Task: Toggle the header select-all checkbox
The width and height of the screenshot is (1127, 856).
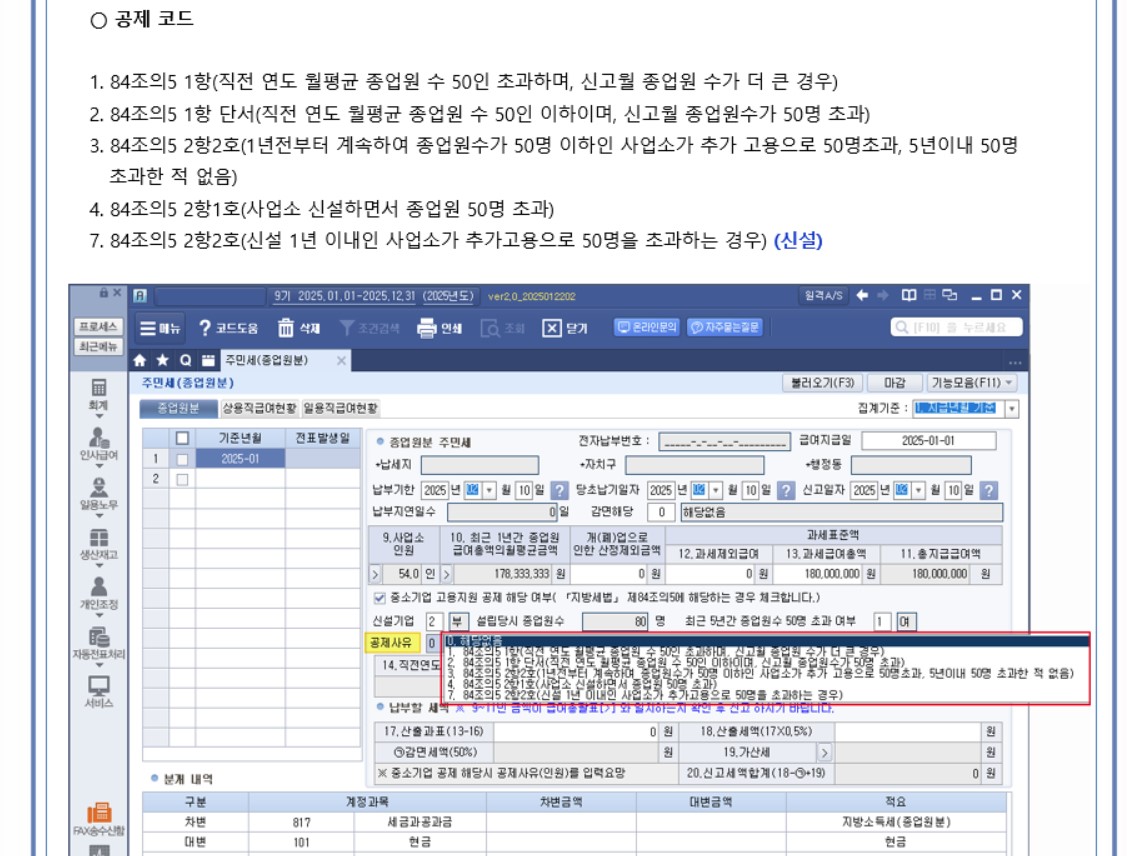Action: [182, 438]
